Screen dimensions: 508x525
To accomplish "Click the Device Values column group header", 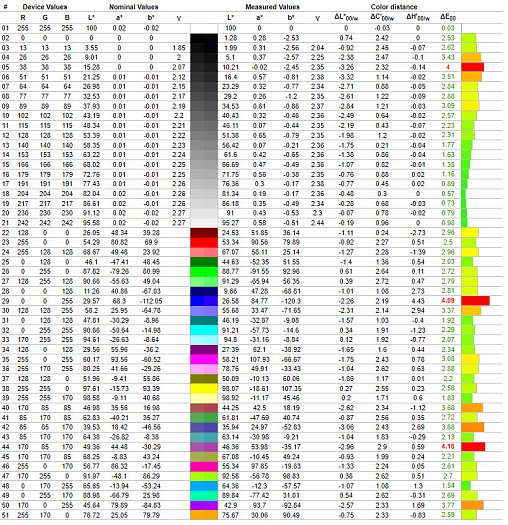I will (x=45, y=7).
